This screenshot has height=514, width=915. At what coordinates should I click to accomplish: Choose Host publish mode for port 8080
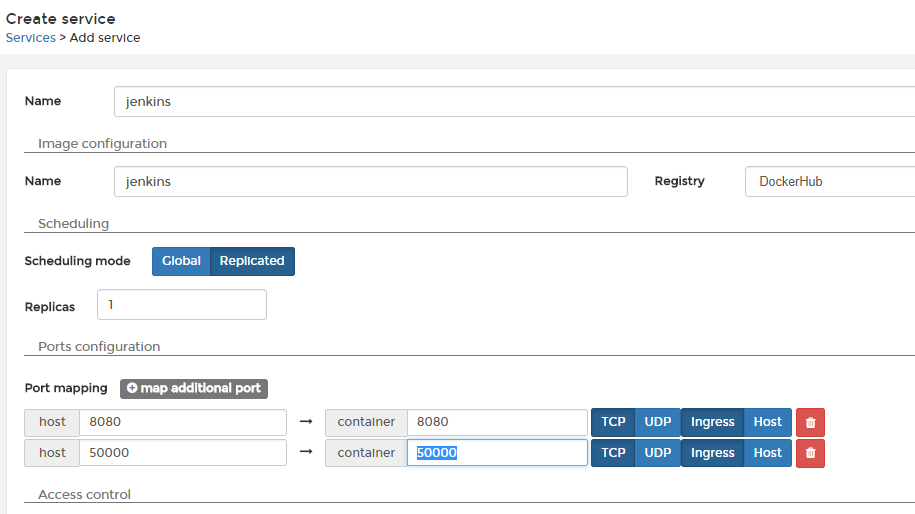(x=767, y=422)
